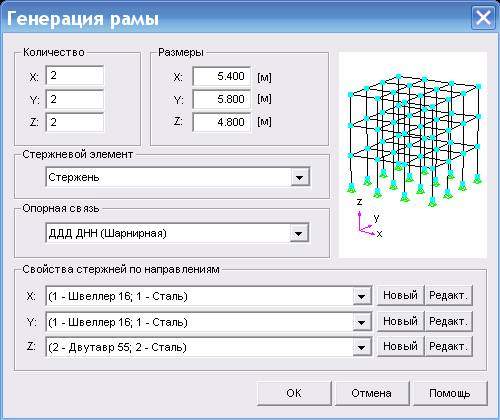This screenshot has width=500, height=420.
Task: Expand the Z direction properties dropdown arrow
Action: pos(362,347)
